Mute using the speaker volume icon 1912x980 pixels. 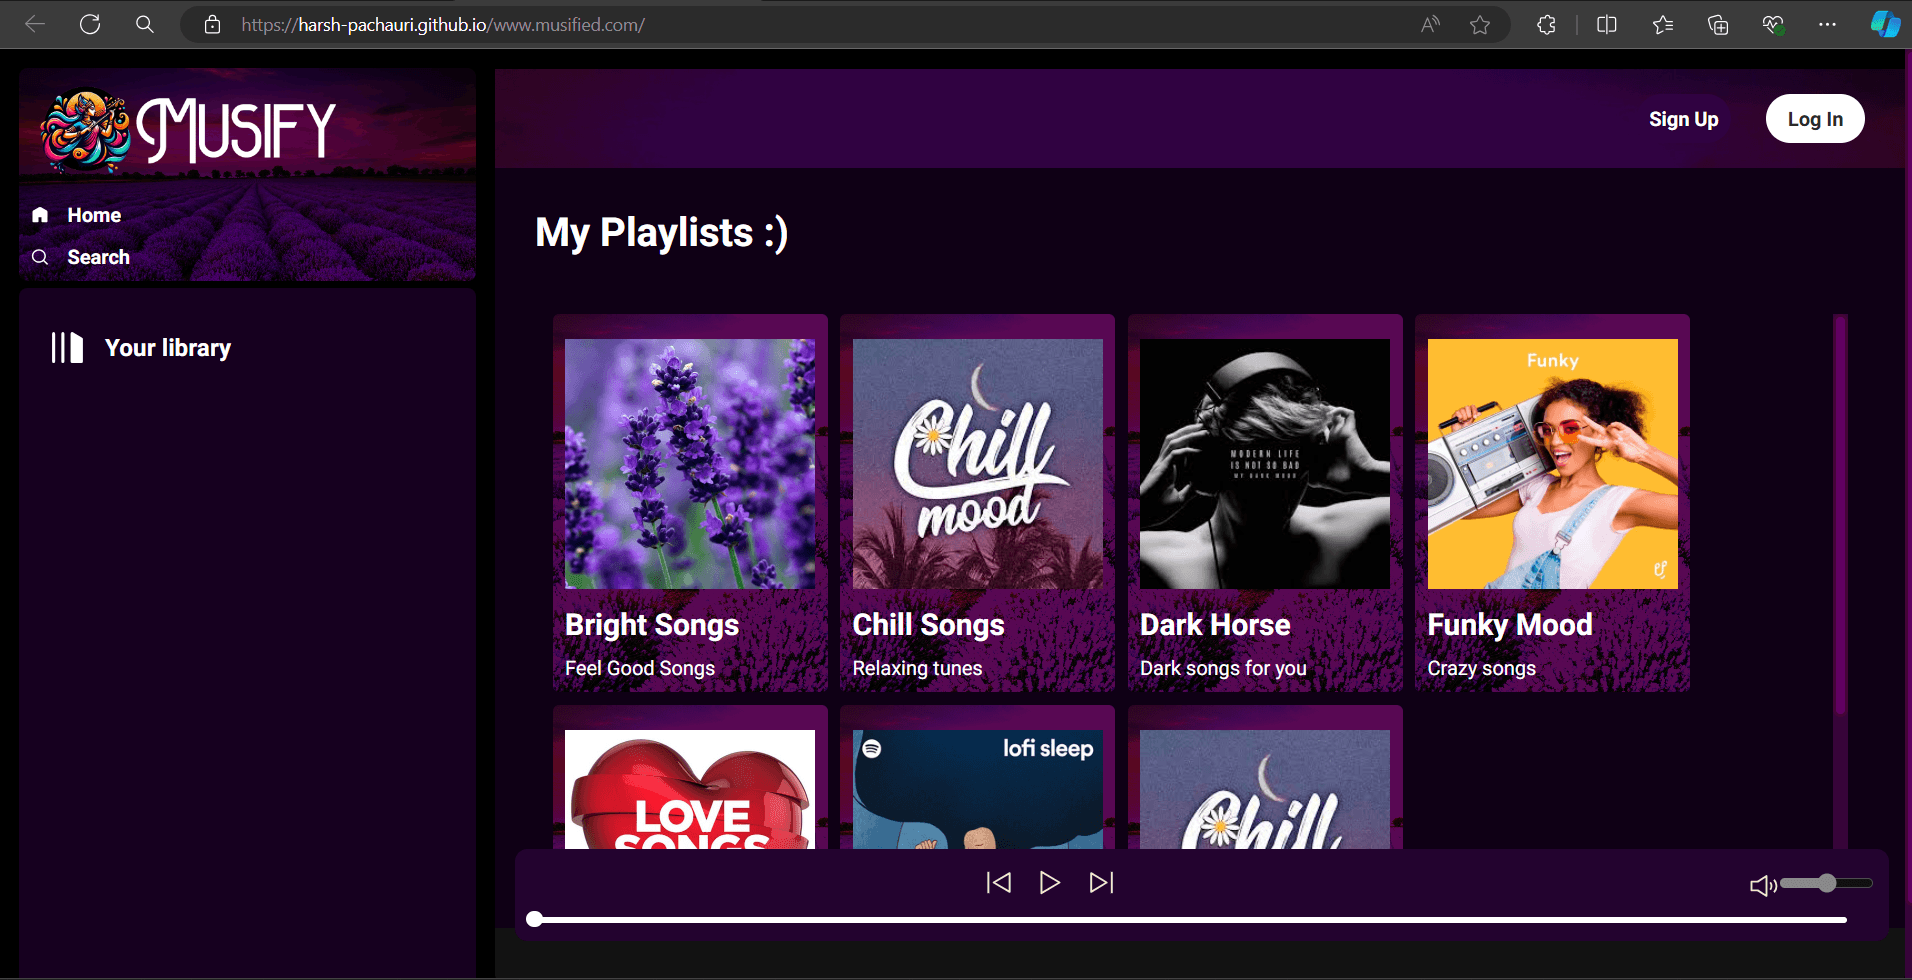[x=1763, y=885]
